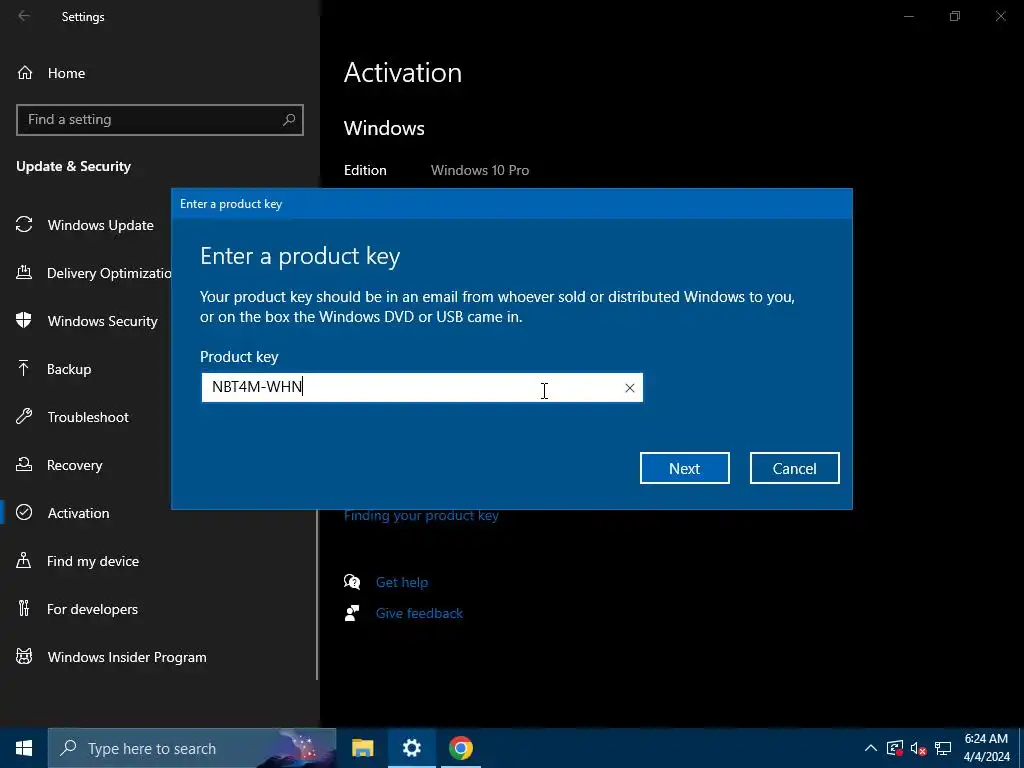Image resolution: width=1024 pixels, height=768 pixels.
Task: Click the Edition label
Action: point(365,170)
